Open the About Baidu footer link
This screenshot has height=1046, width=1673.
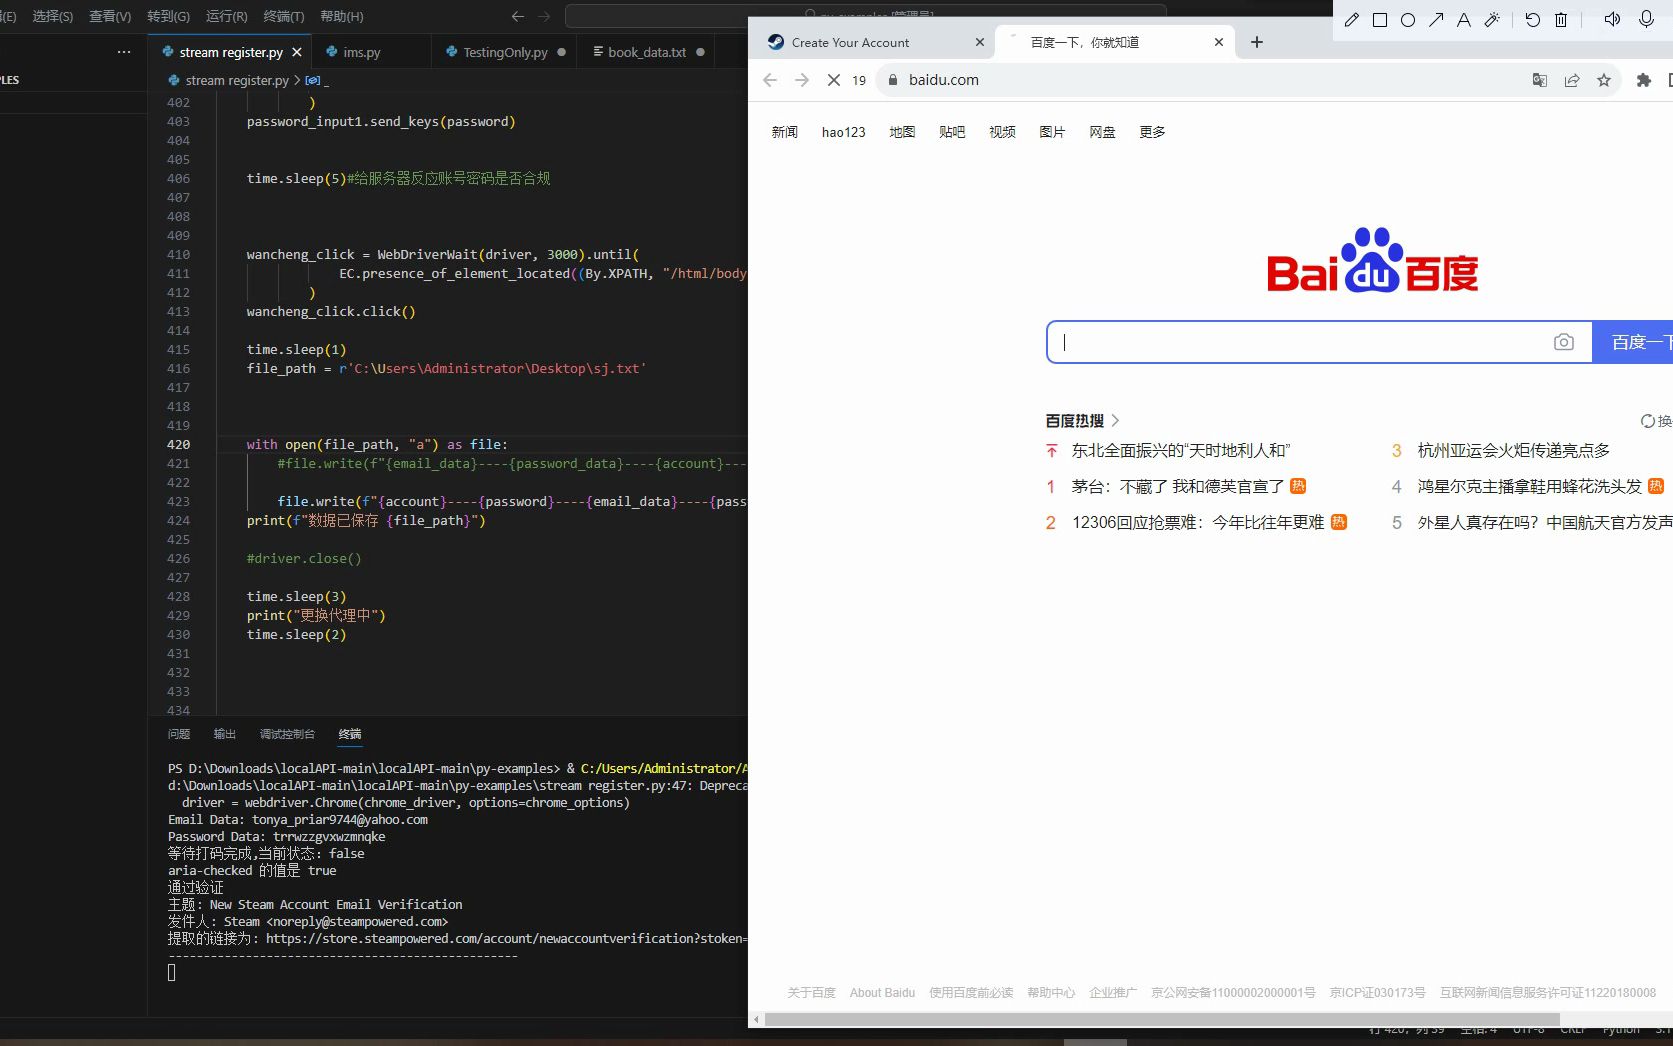(x=882, y=993)
